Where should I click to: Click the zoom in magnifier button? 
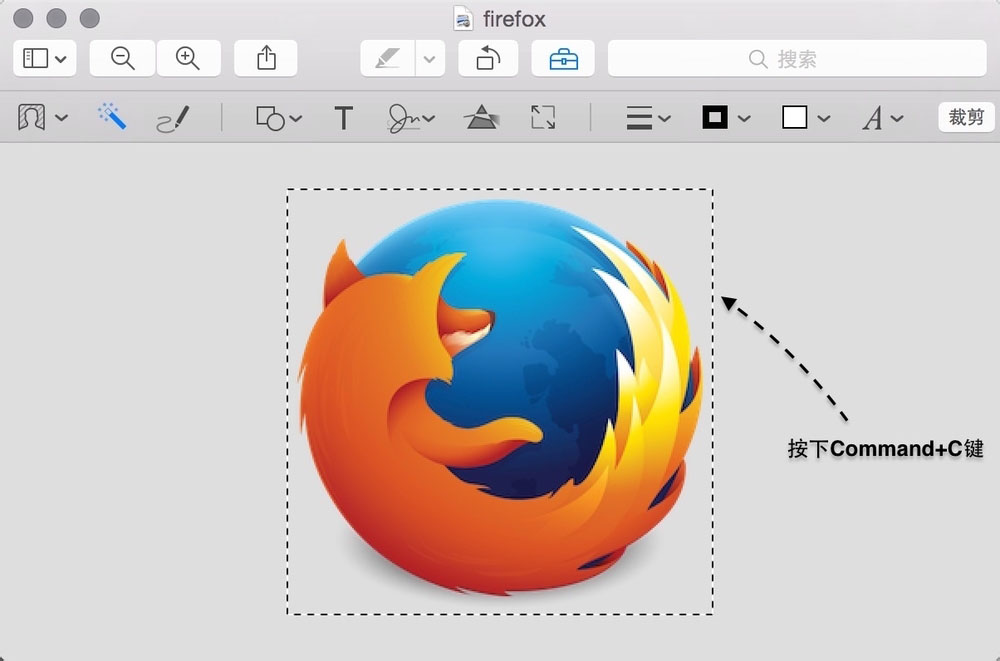[188, 59]
